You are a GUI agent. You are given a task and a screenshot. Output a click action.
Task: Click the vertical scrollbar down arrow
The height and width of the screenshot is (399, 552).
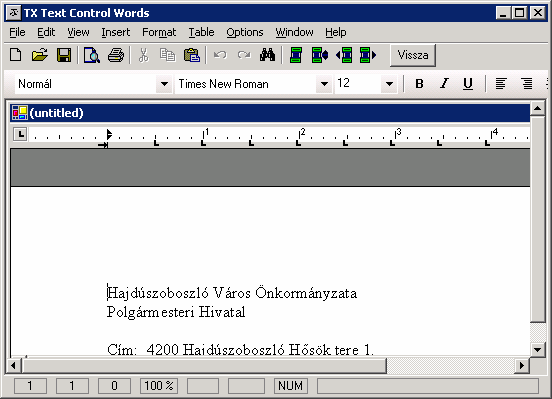(538, 350)
